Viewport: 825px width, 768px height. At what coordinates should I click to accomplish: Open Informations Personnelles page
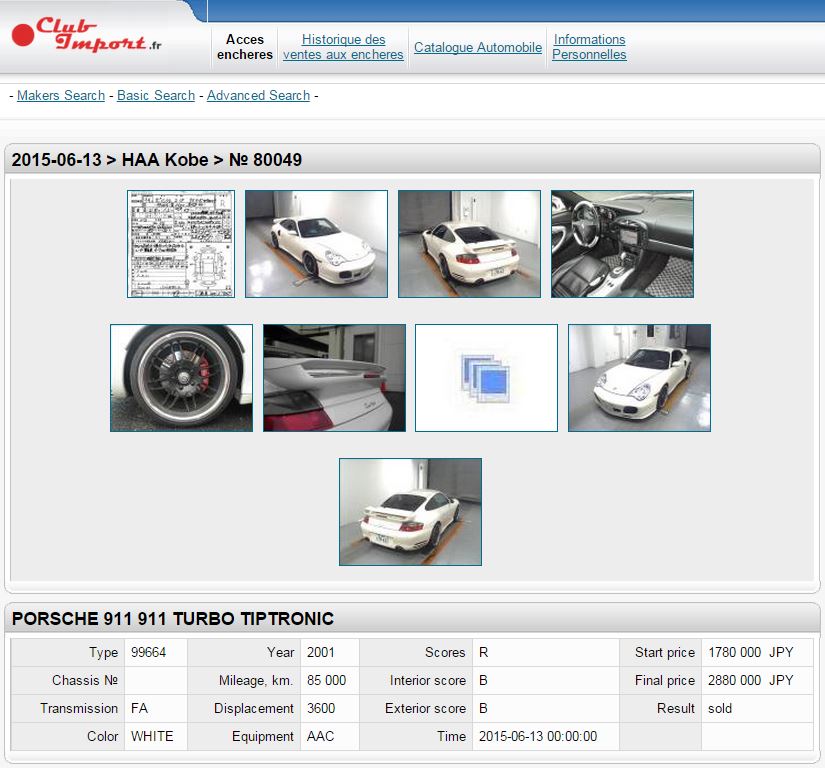click(589, 47)
